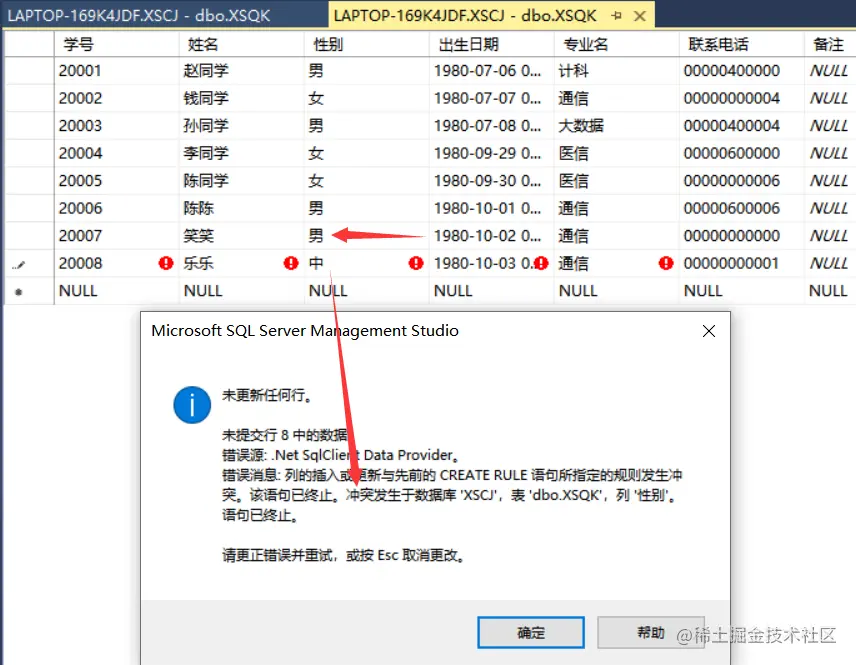
Task: Click name cell 钱同学
Action: click(242, 98)
